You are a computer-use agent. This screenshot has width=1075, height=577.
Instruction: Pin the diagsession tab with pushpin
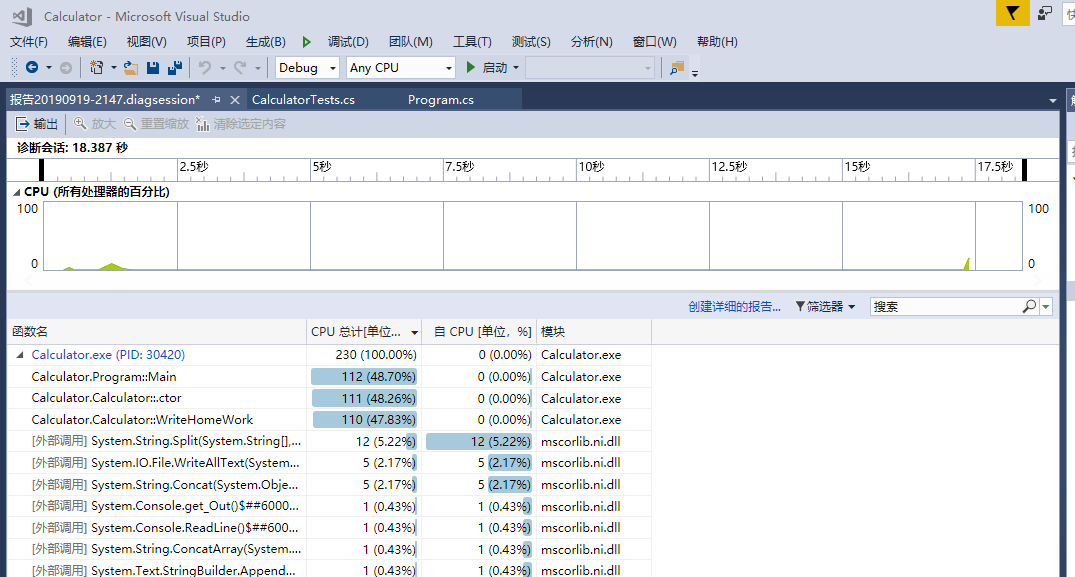pyautogui.click(x=217, y=100)
